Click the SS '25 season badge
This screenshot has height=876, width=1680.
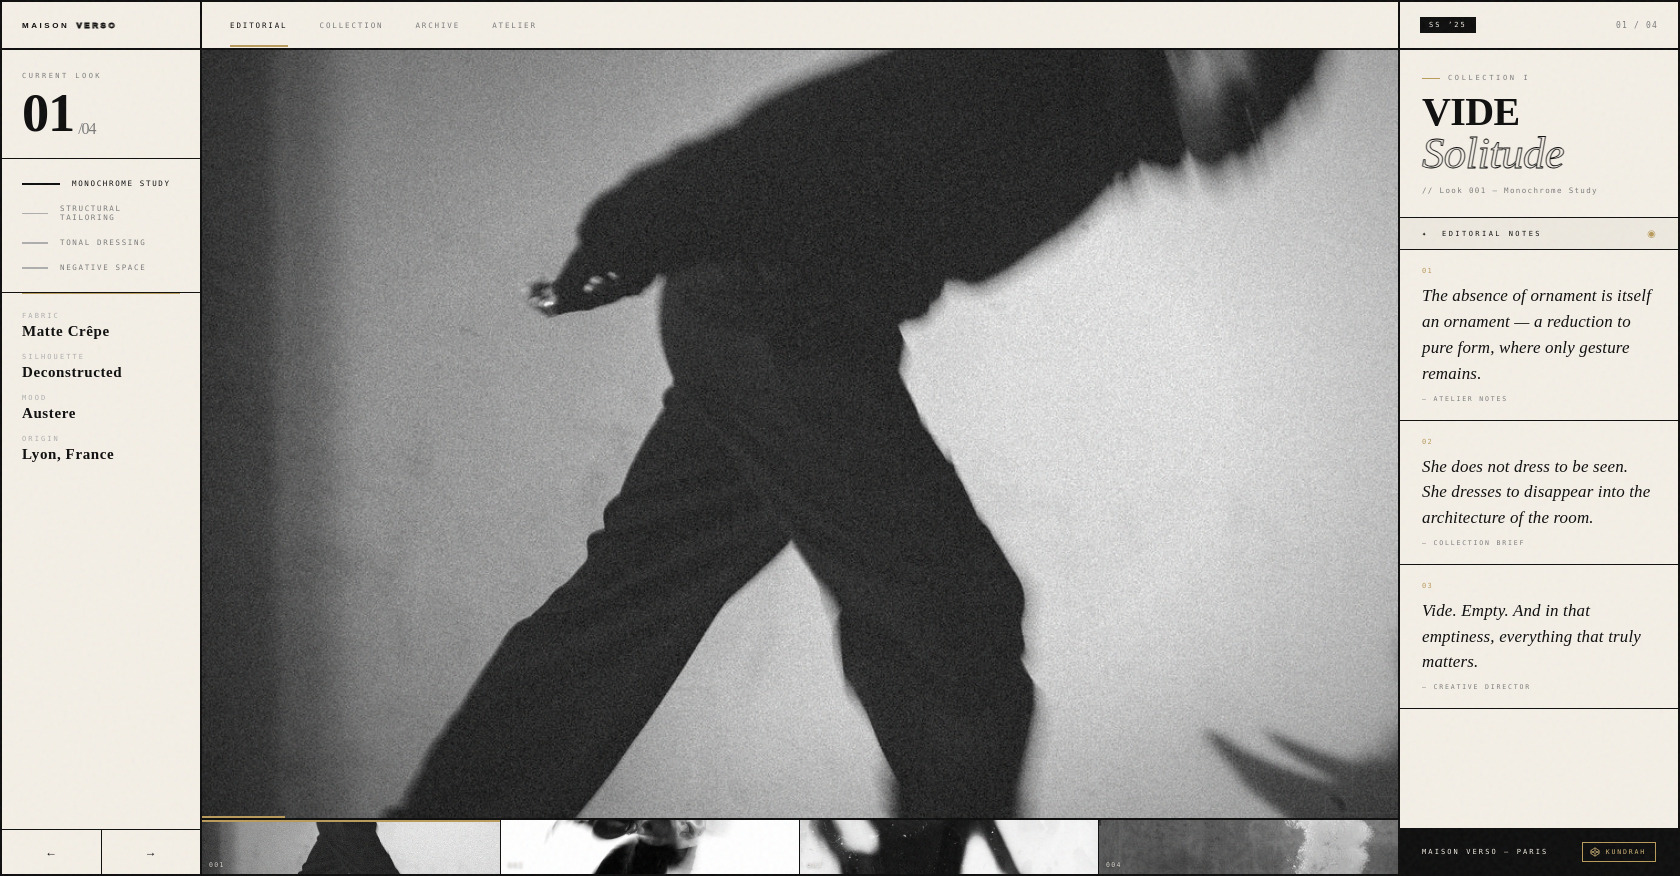tap(1447, 25)
